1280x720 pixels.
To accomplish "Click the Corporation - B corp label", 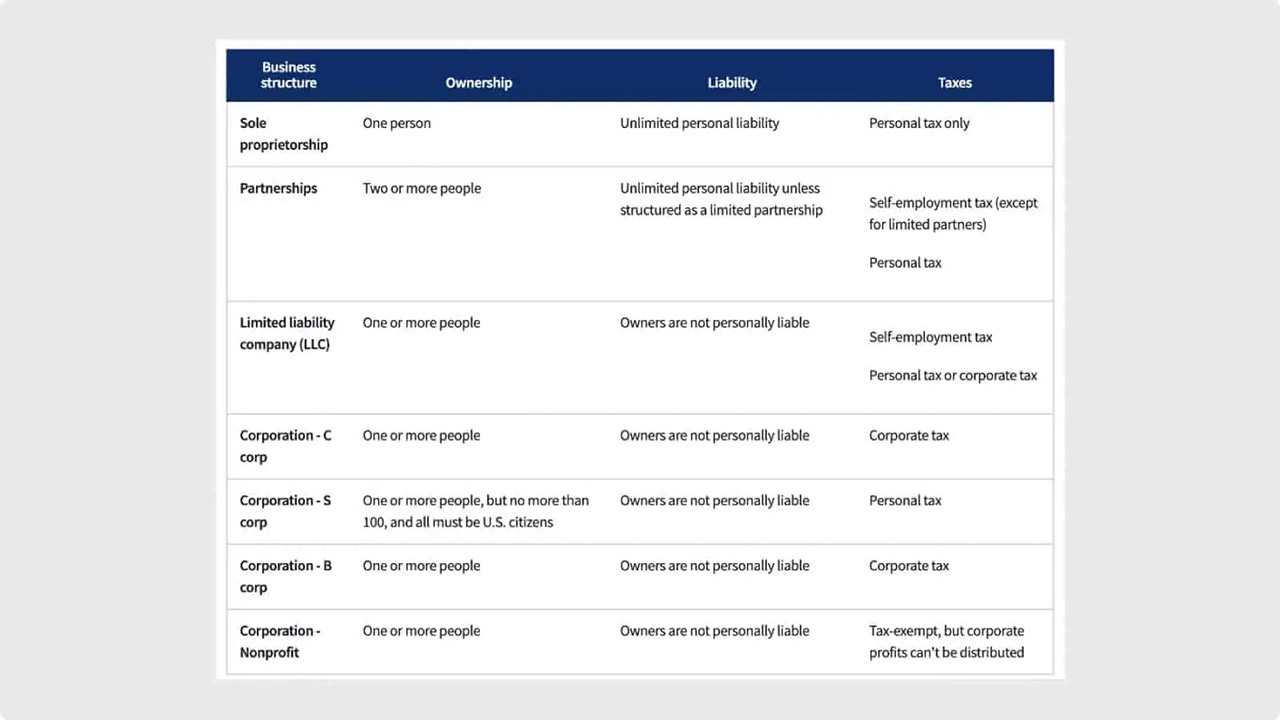I will coord(285,576).
